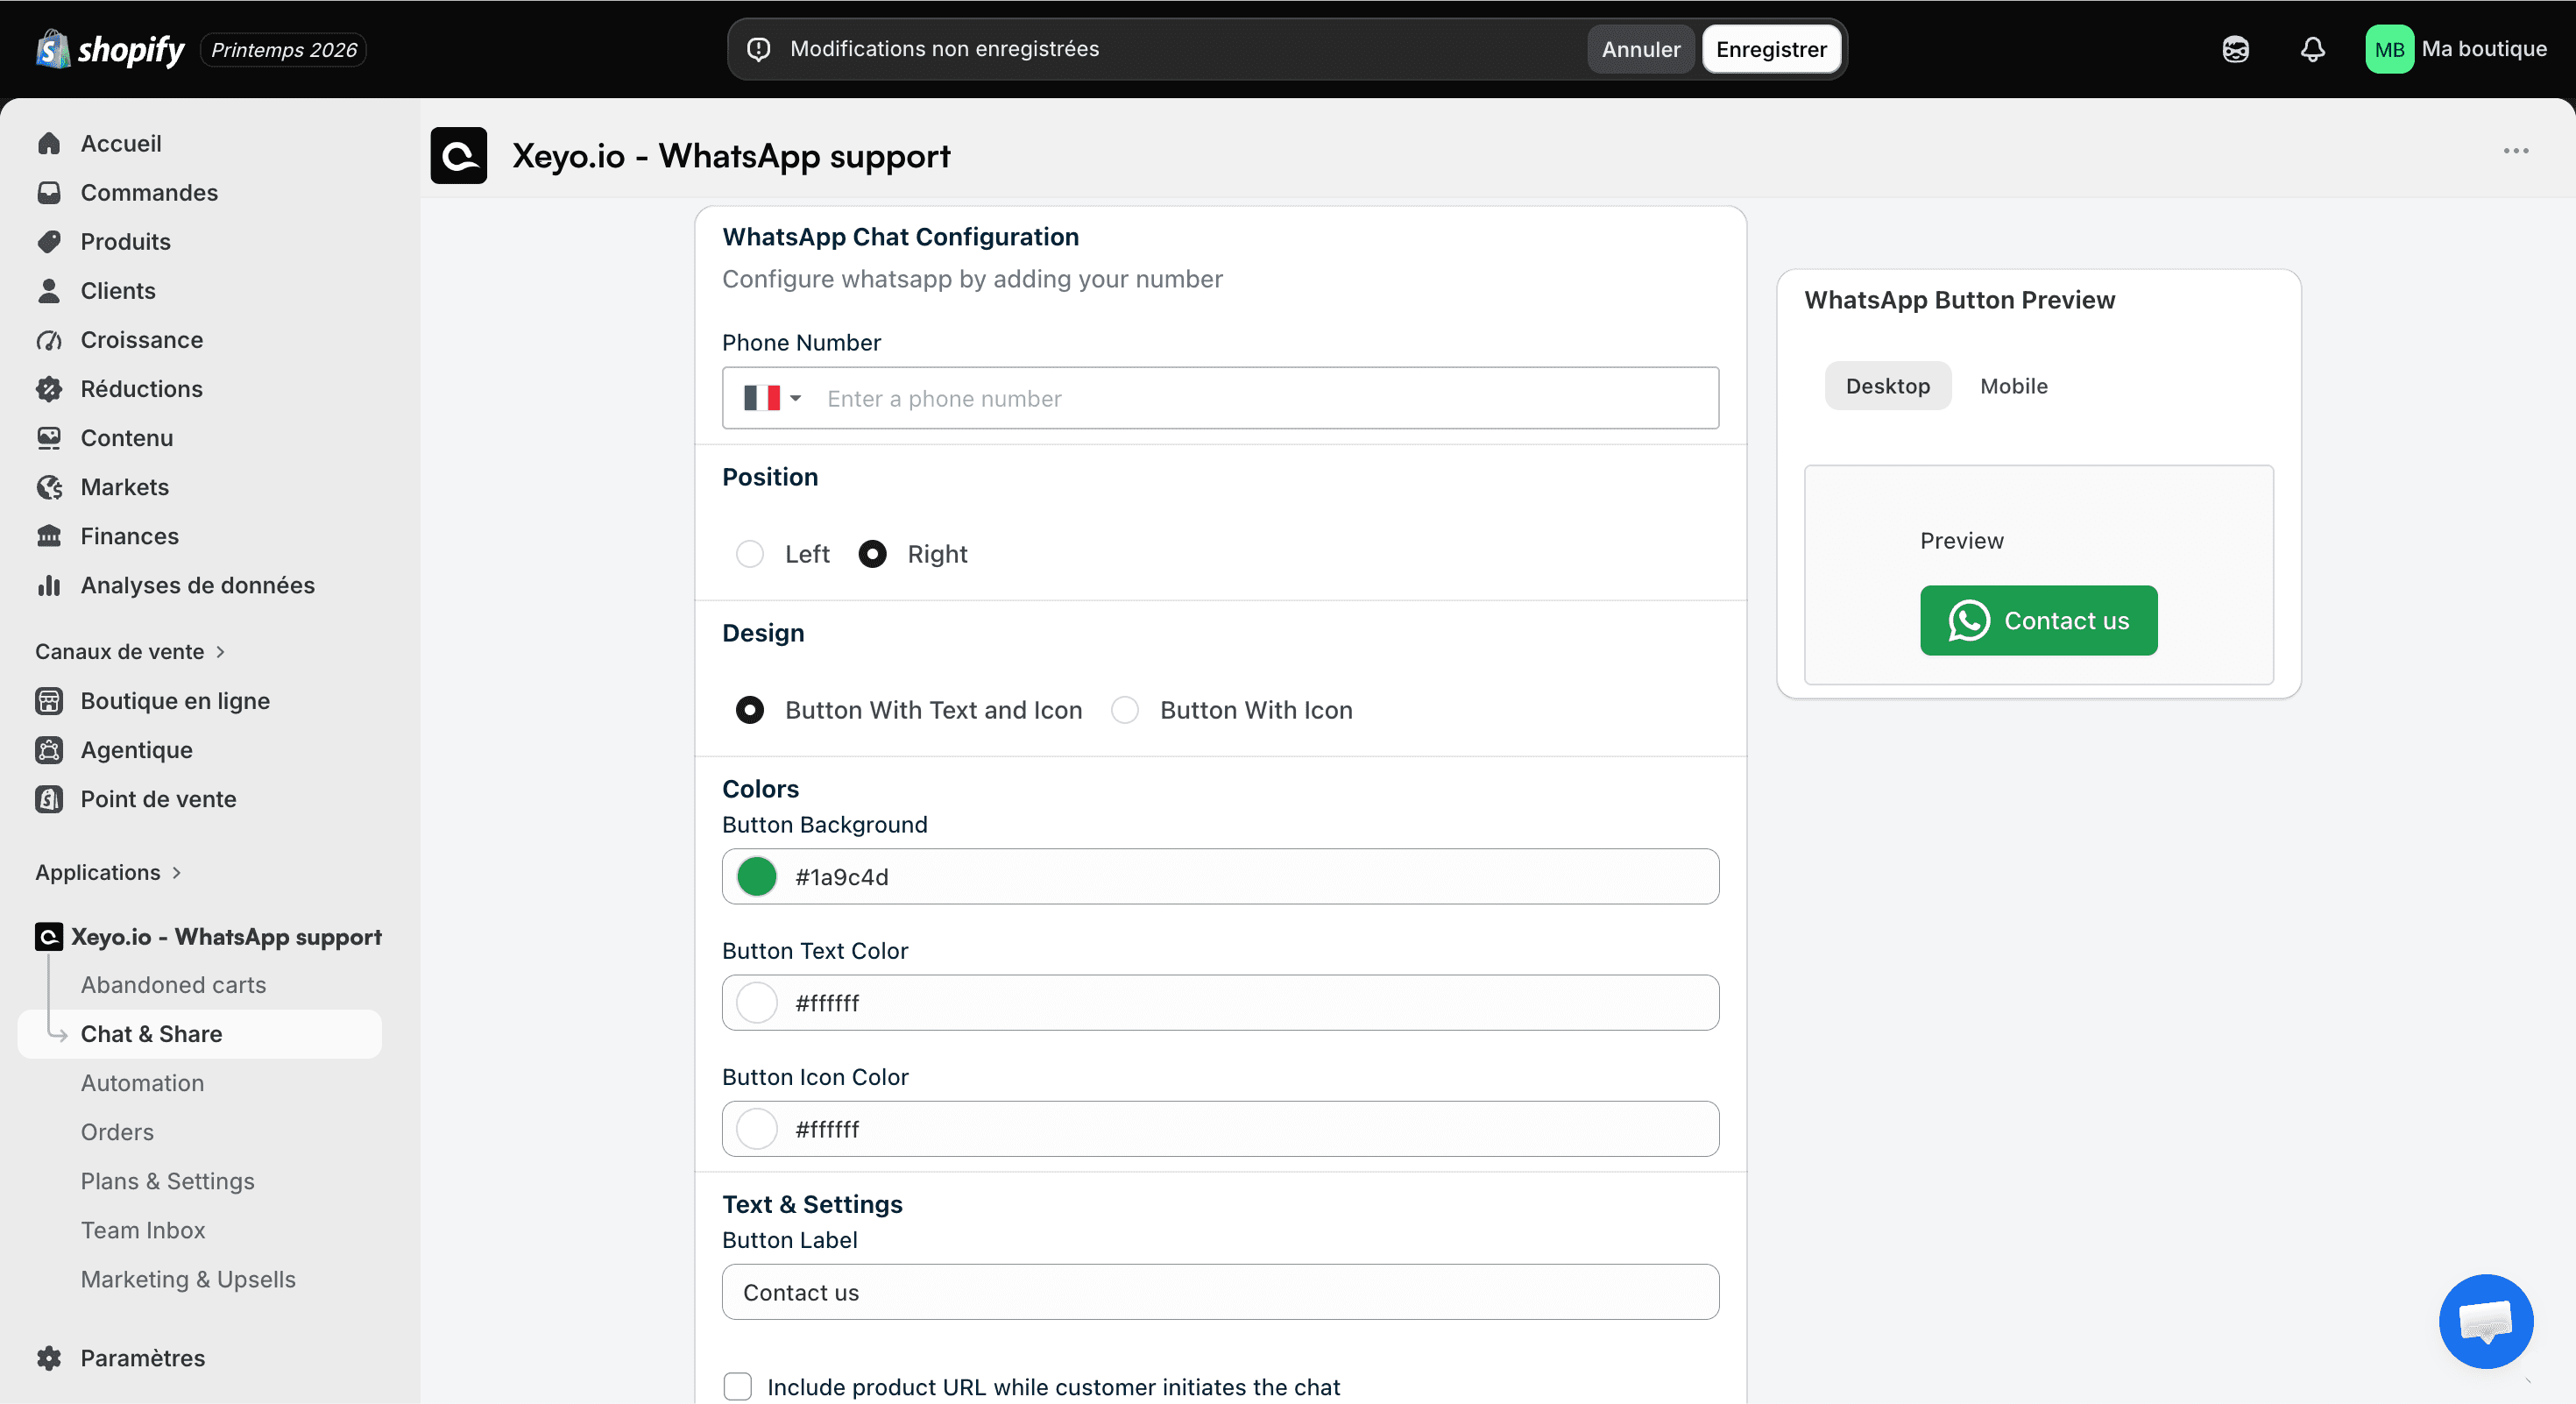Screen dimensions: 2576x1404
Task: Select the Left position radio
Action: [x=749, y=553]
